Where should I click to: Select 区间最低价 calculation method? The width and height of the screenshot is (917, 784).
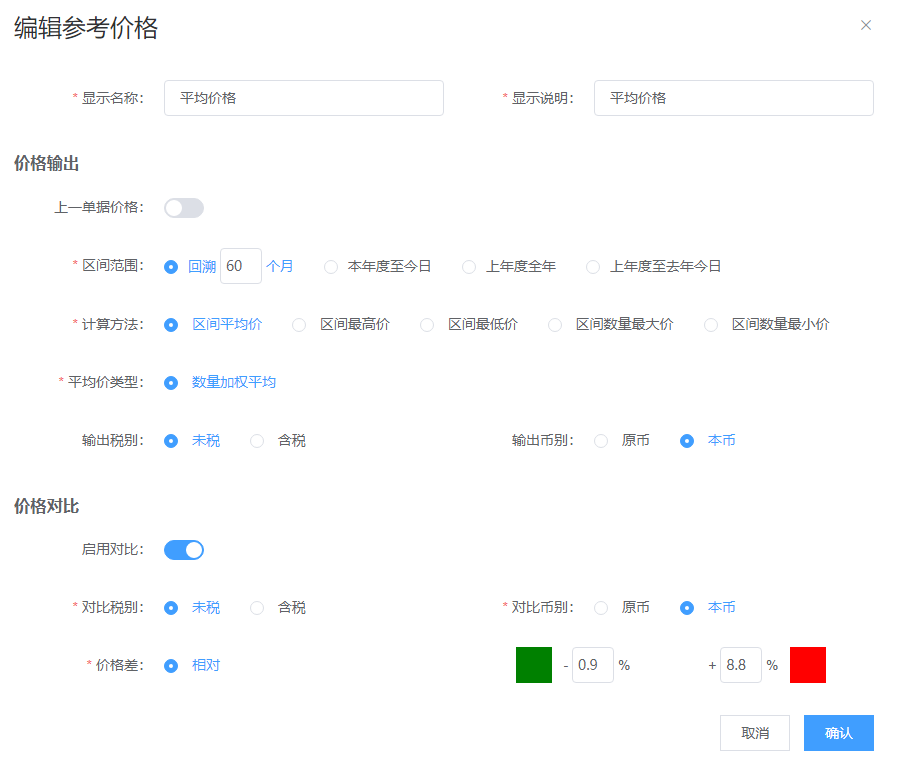coord(427,325)
